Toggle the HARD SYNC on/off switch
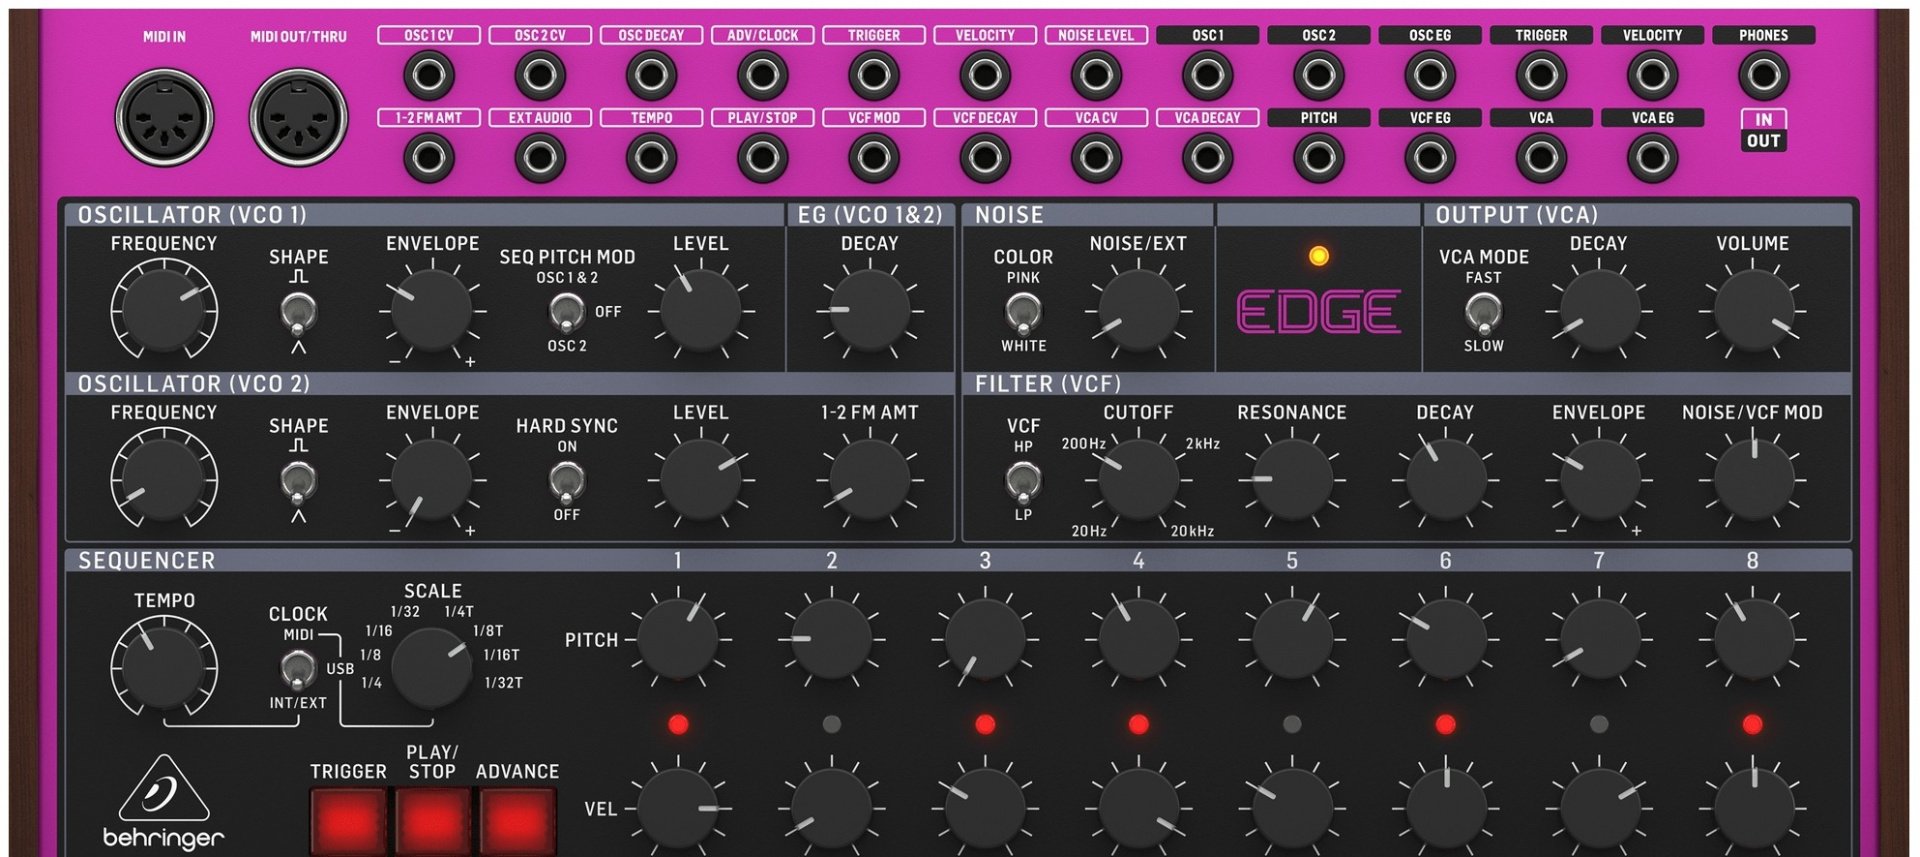 click(567, 482)
